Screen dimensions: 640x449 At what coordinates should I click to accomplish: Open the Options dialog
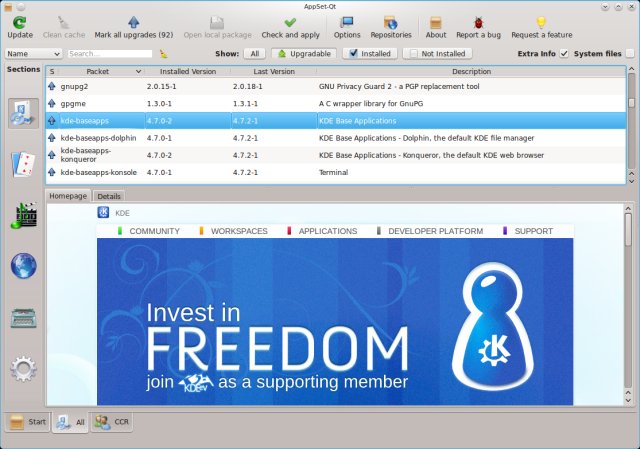347,27
